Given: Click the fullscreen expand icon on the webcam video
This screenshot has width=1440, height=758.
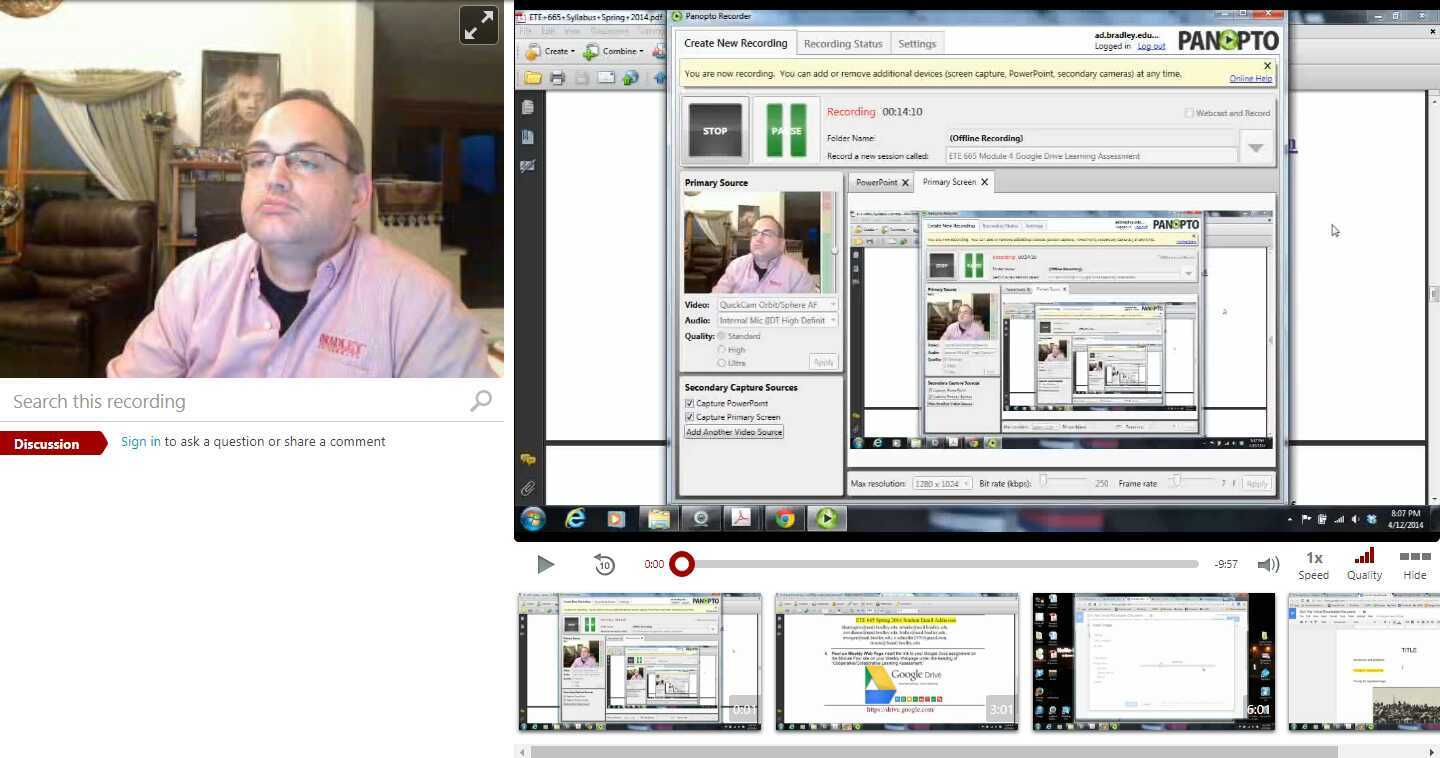Looking at the screenshot, I should pyautogui.click(x=479, y=24).
